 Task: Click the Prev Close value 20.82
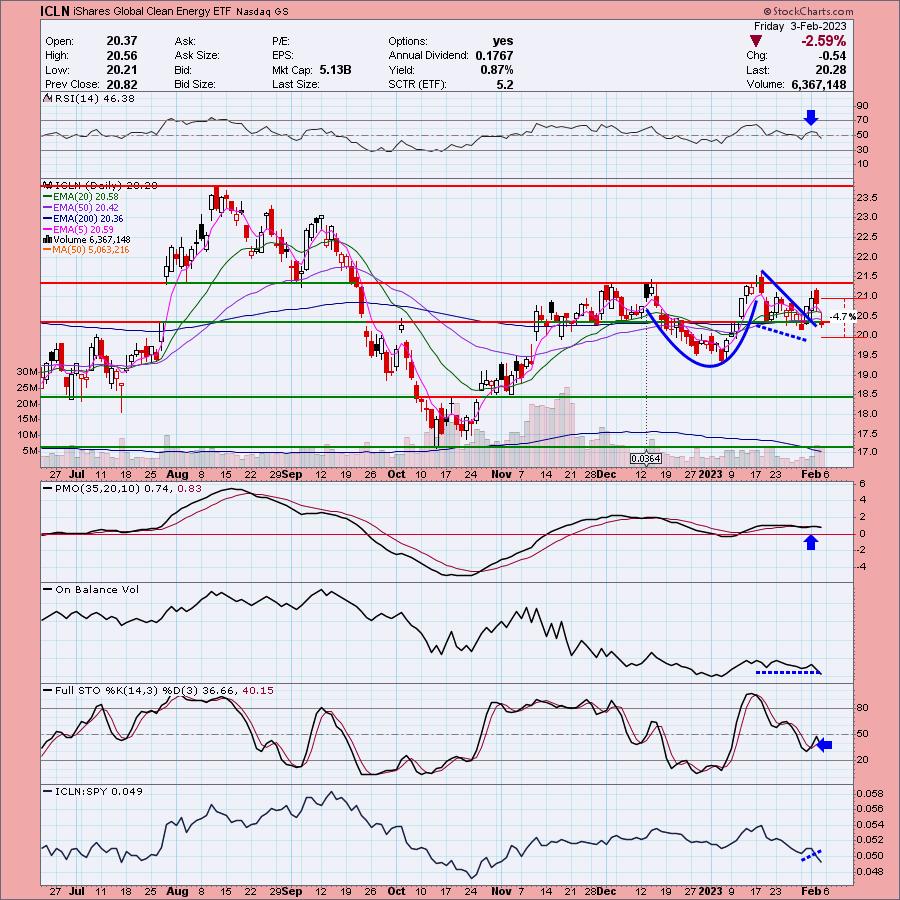[x=122, y=84]
